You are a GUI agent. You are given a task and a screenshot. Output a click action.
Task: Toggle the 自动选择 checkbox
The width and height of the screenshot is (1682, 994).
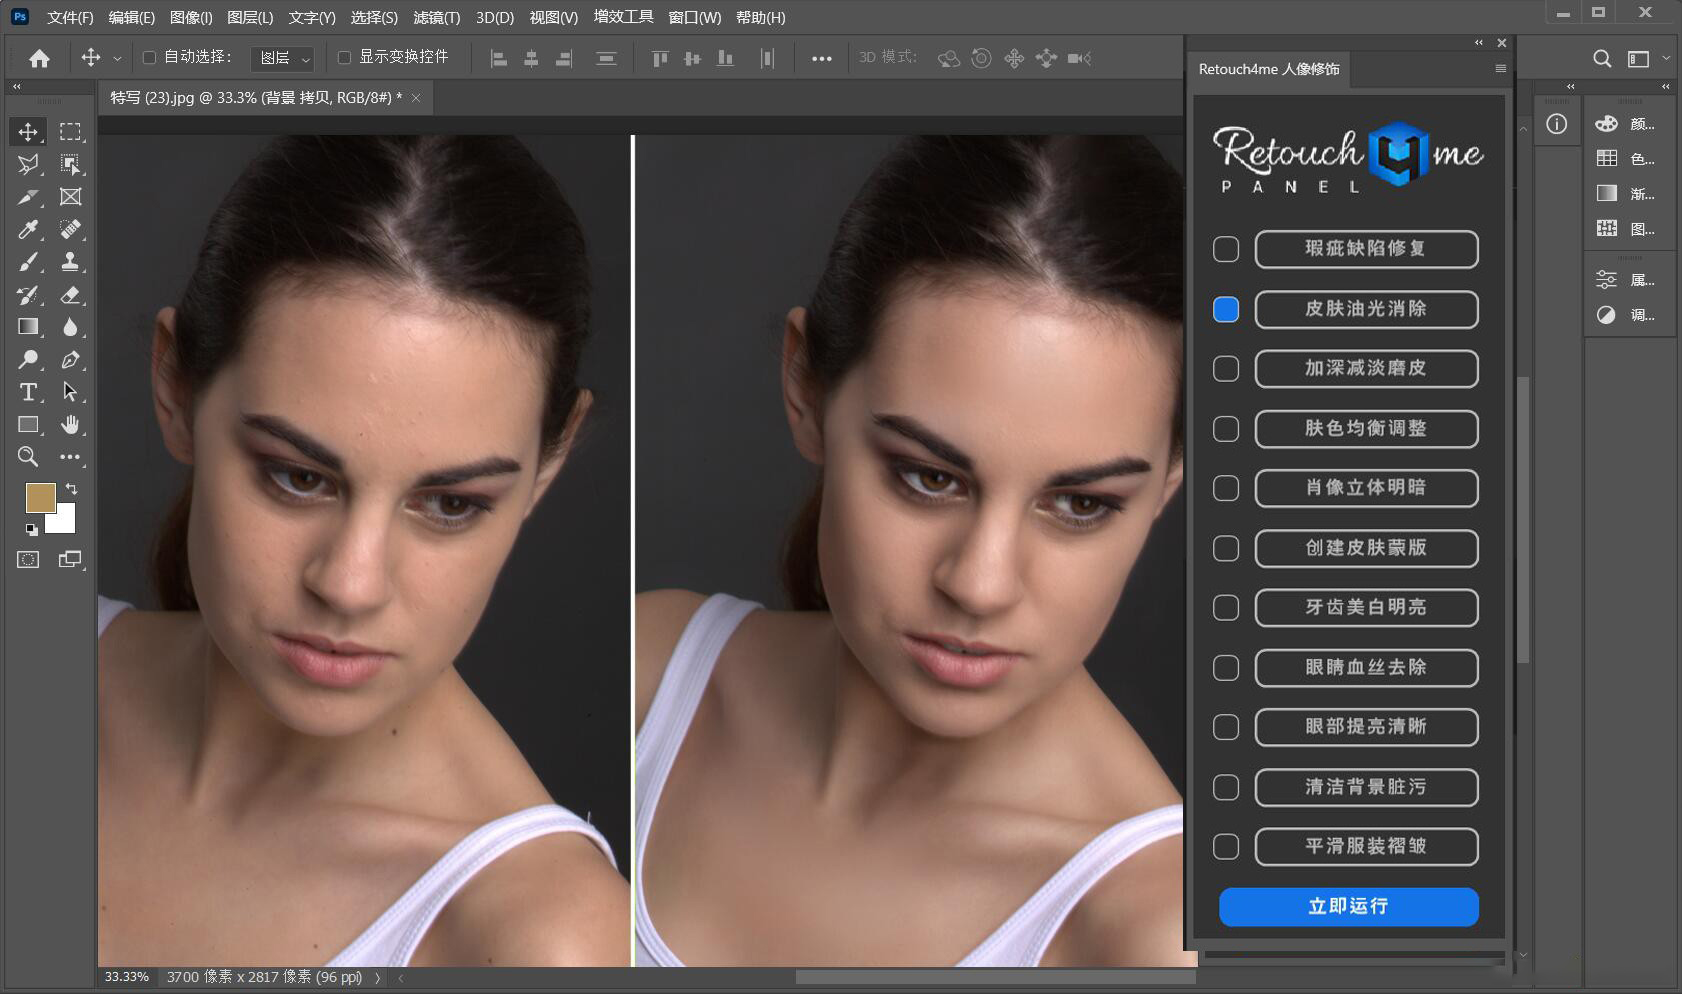149,58
